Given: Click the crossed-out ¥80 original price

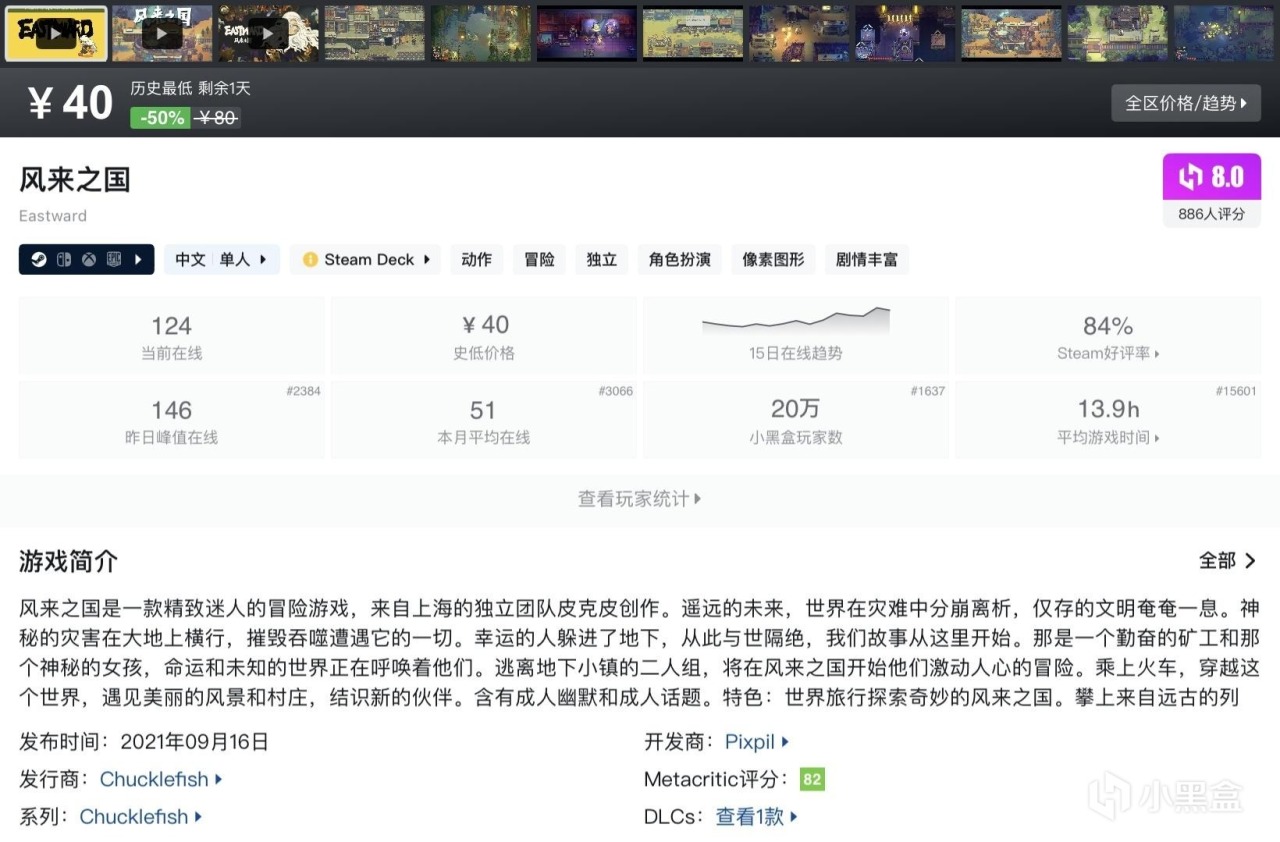Looking at the screenshot, I should point(216,118).
